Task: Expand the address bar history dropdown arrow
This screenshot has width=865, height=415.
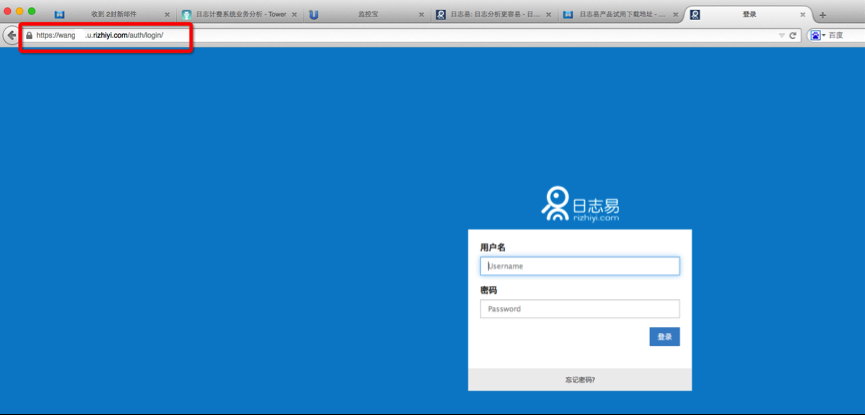Action: pos(781,35)
